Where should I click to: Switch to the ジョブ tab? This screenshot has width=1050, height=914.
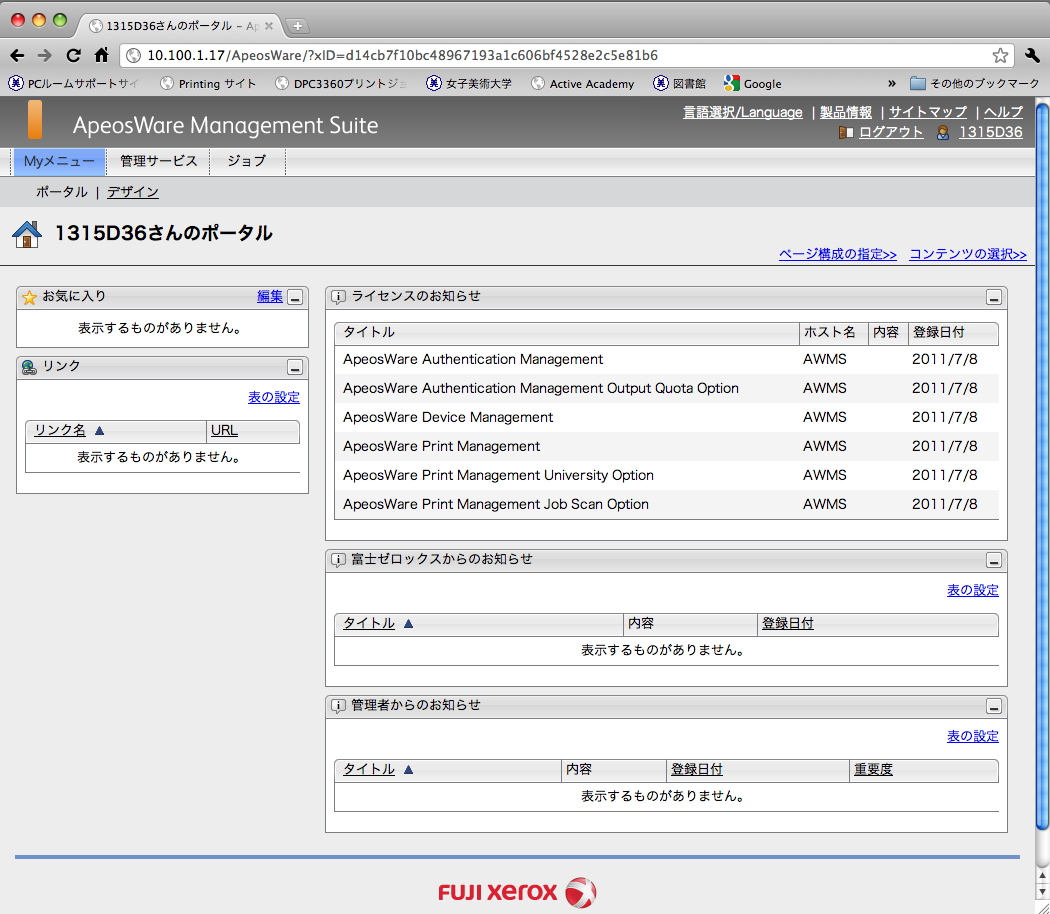point(246,161)
